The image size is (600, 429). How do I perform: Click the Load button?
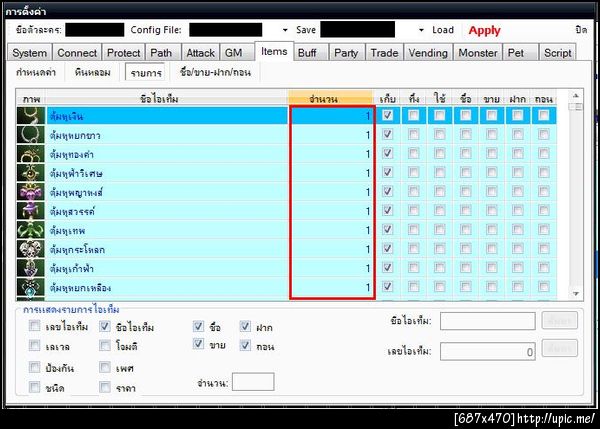pos(443,30)
